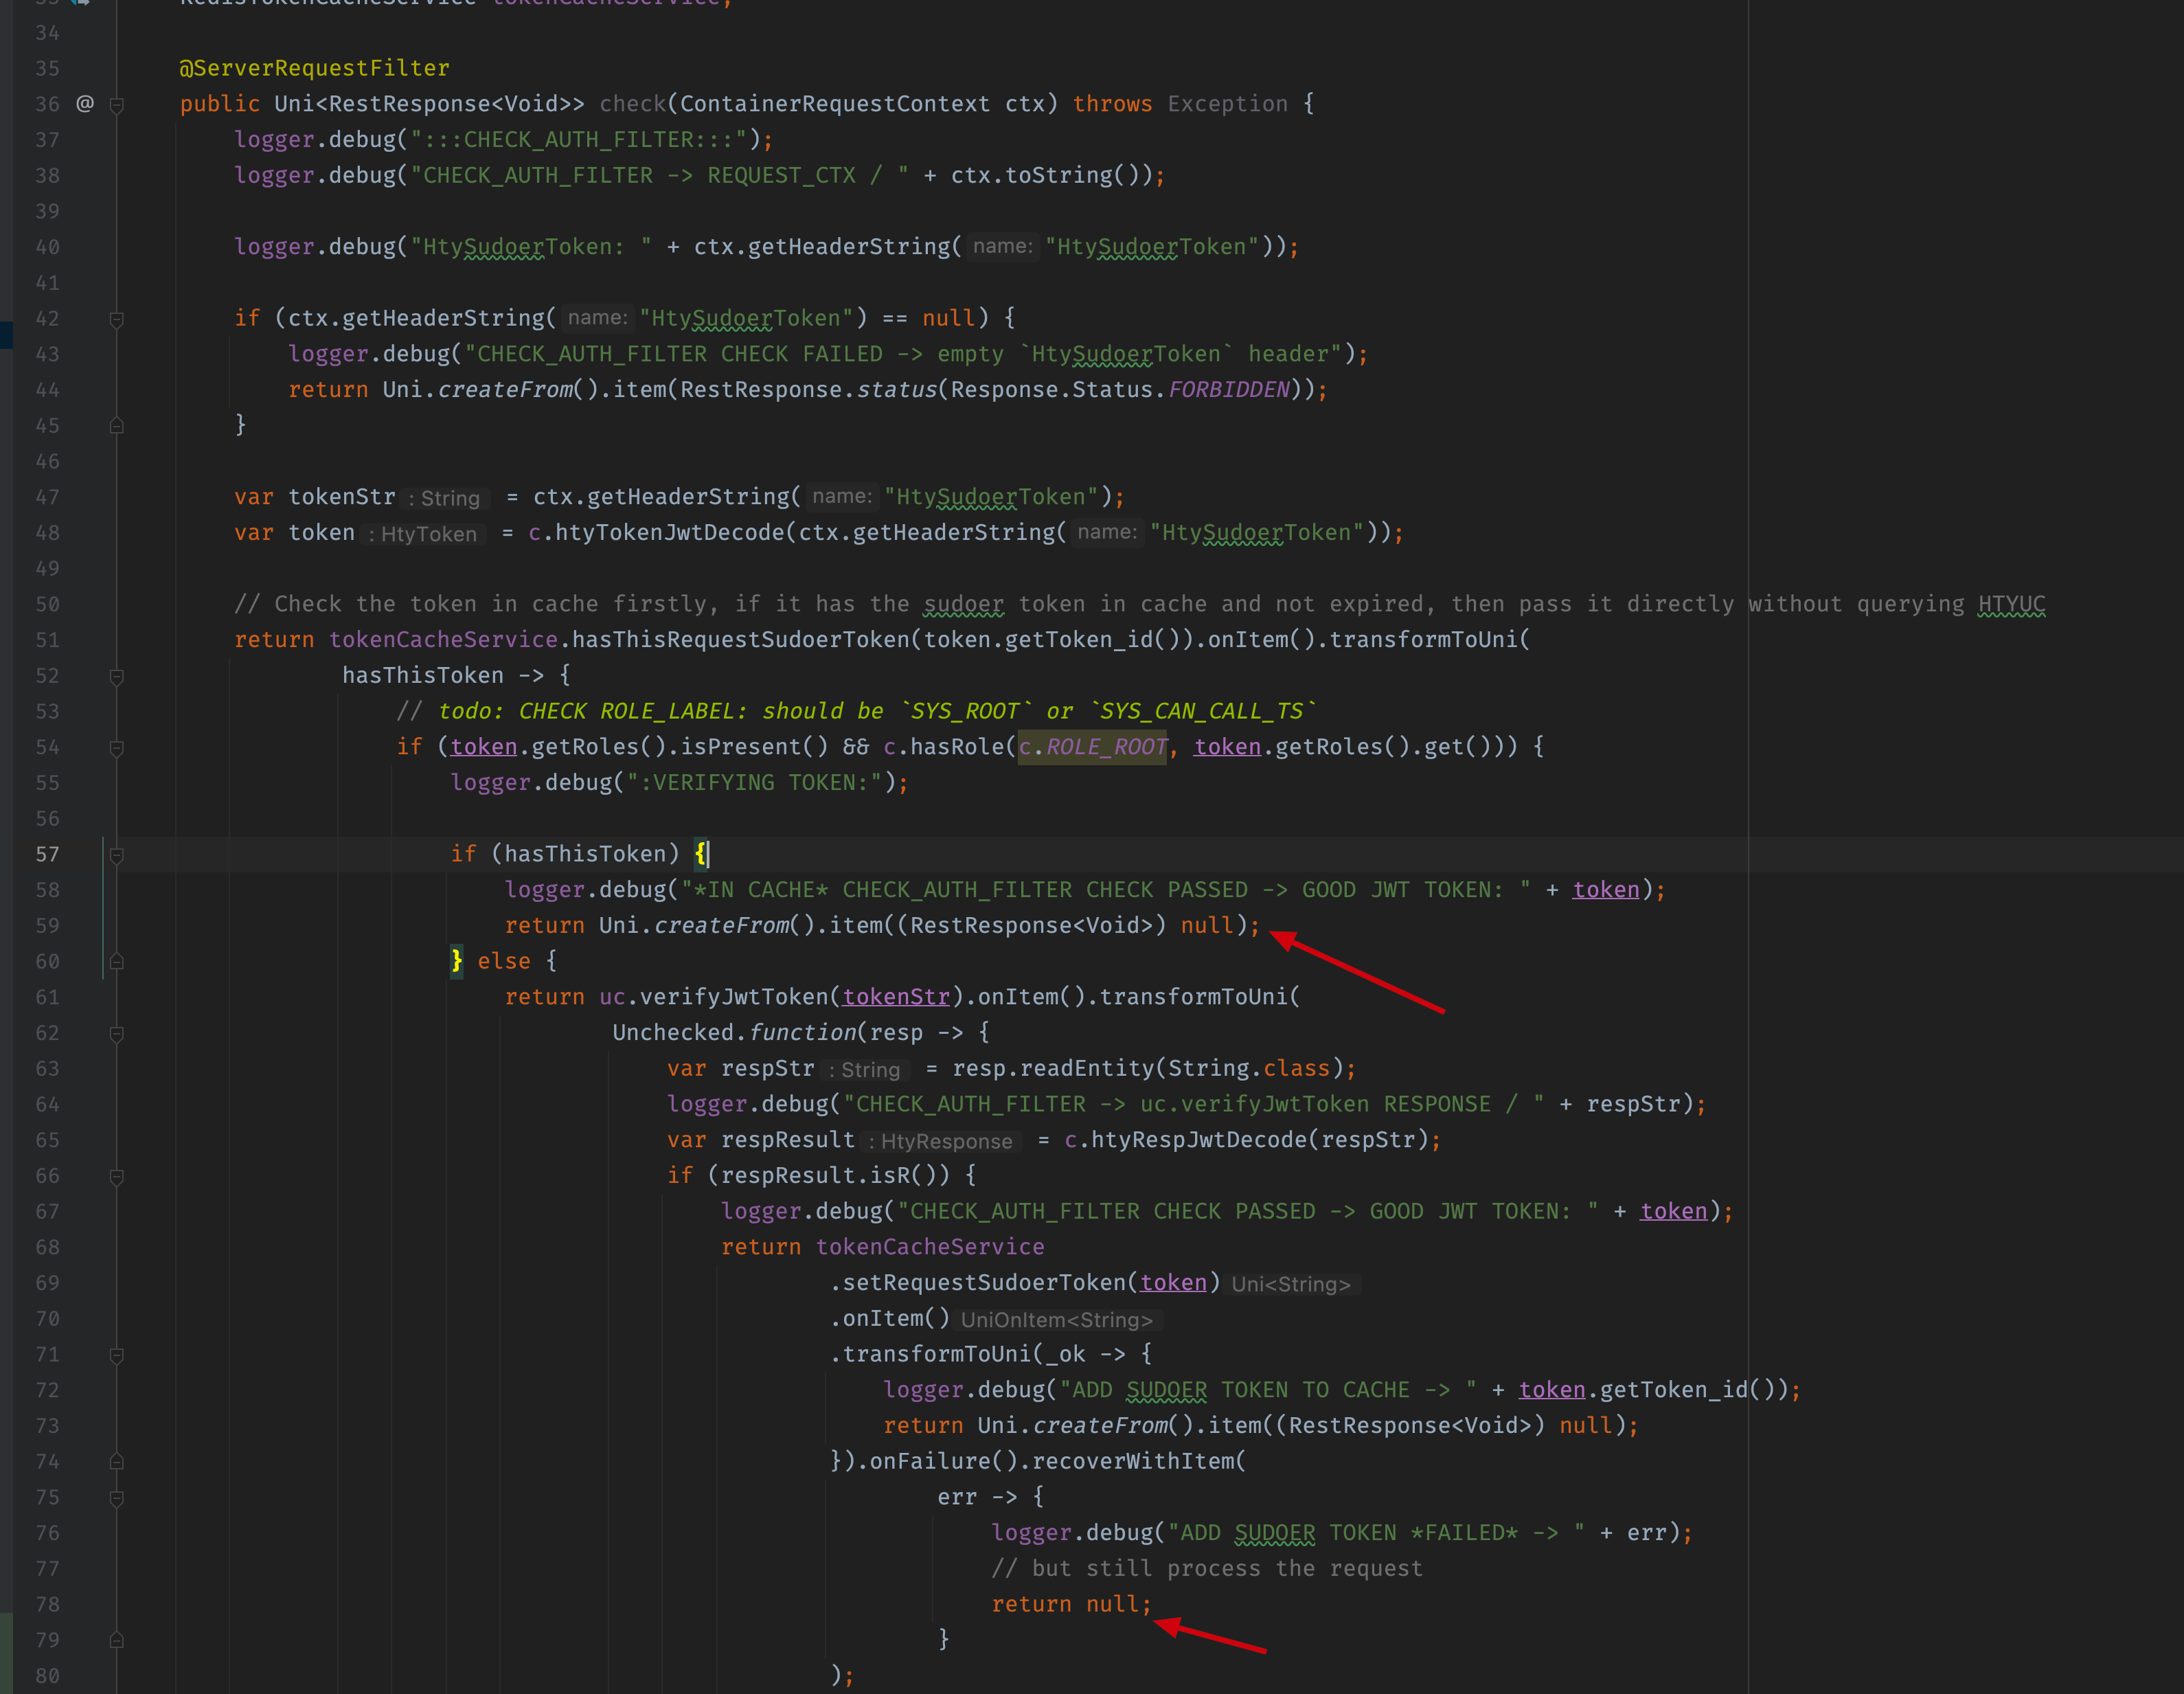Click the @ gutter icon on line 36
Viewport: 2184px width, 1694px height.
[85, 104]
